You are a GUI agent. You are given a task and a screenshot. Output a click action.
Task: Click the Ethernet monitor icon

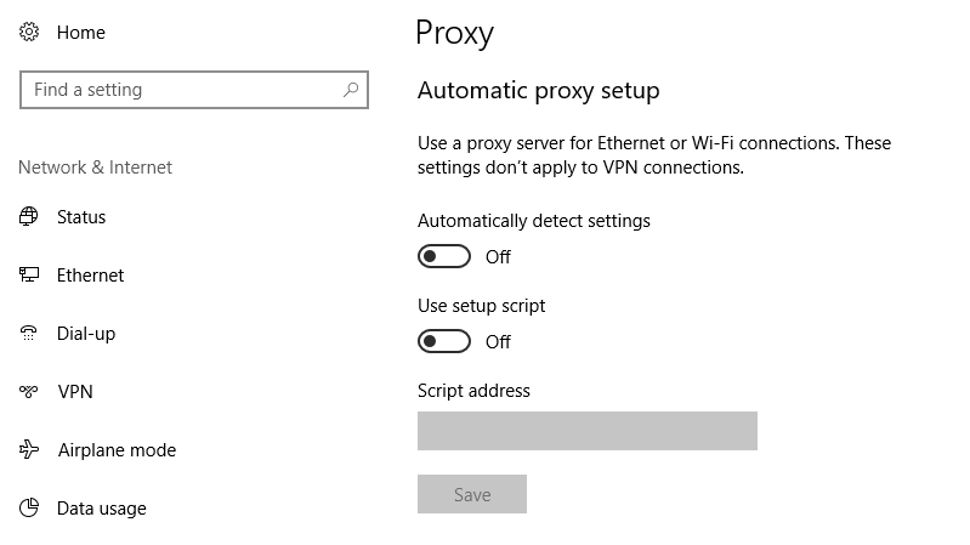click(x=29, y=275)
